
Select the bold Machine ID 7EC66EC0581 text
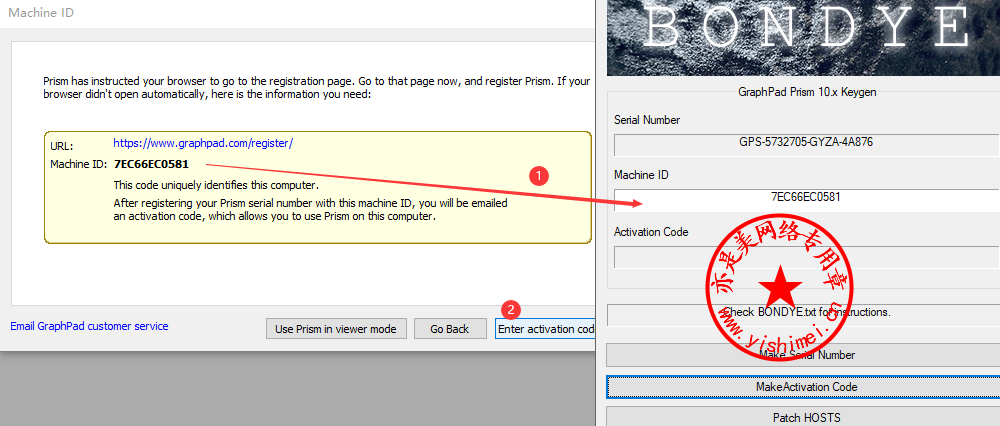coord(151,165)
